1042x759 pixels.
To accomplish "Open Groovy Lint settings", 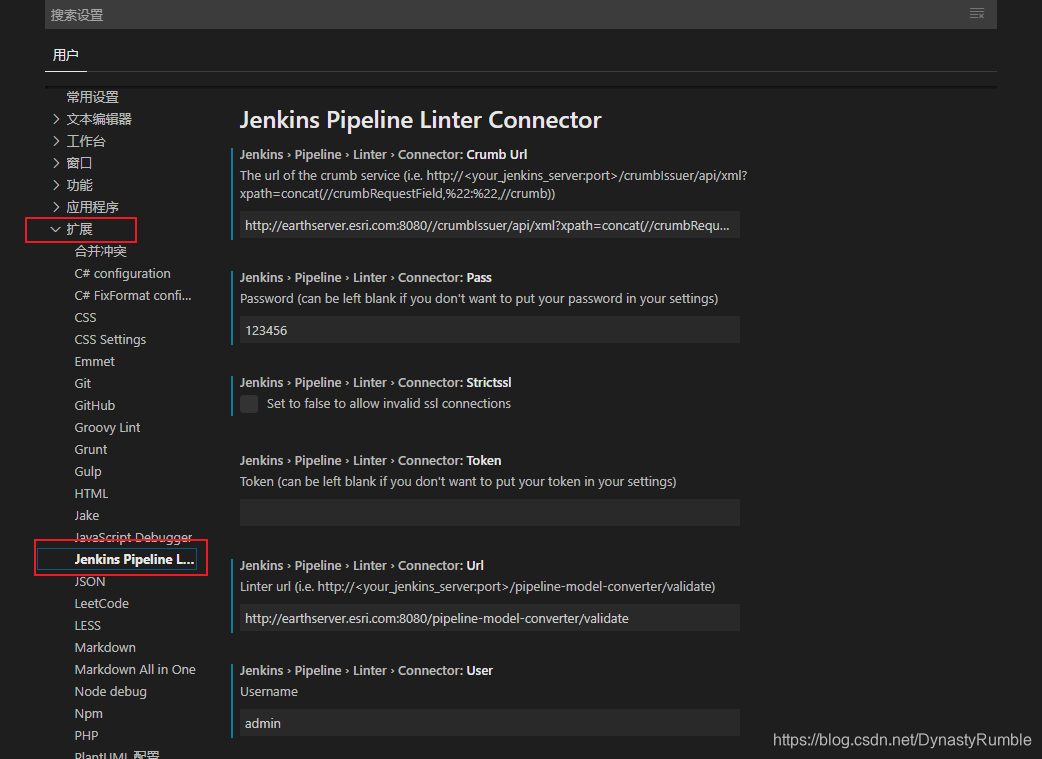I will 107,427.
